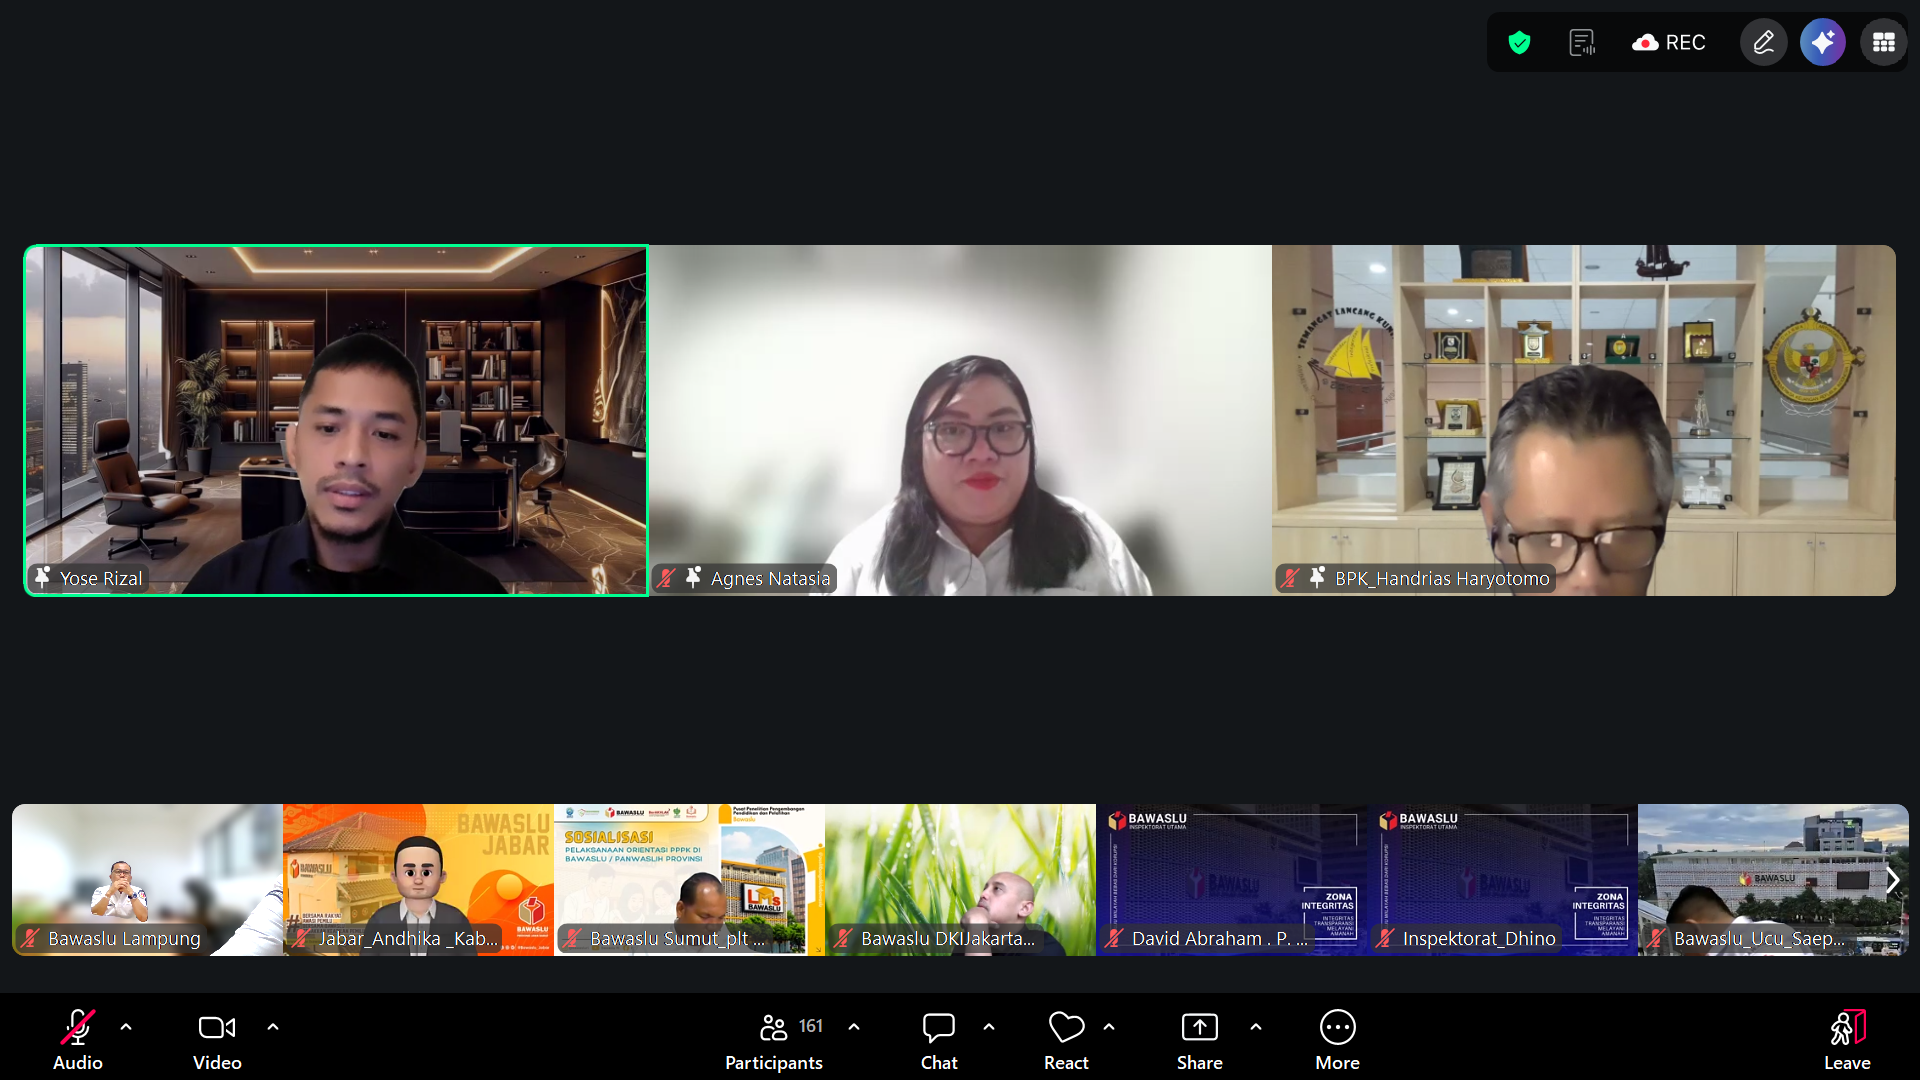Viewport: 1920px width, 1080px height.
Task: Open the annotation pencil tool
Action: tap(1764, 42)
